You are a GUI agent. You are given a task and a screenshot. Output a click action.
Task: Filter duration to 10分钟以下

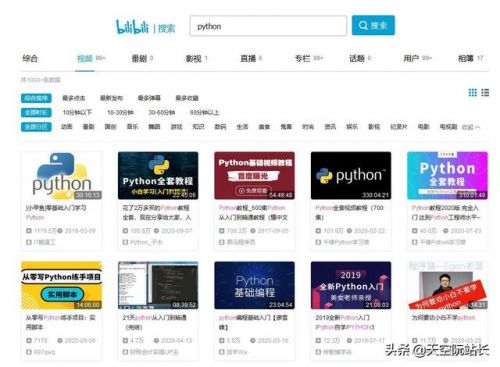pyautogui.click(x=77, y=113)
